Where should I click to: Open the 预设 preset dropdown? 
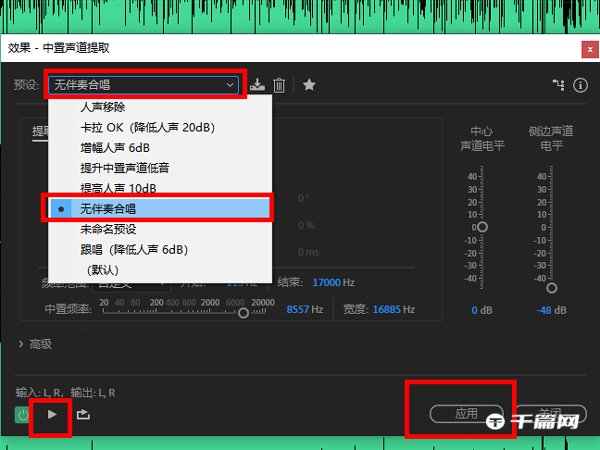(143, 85)
